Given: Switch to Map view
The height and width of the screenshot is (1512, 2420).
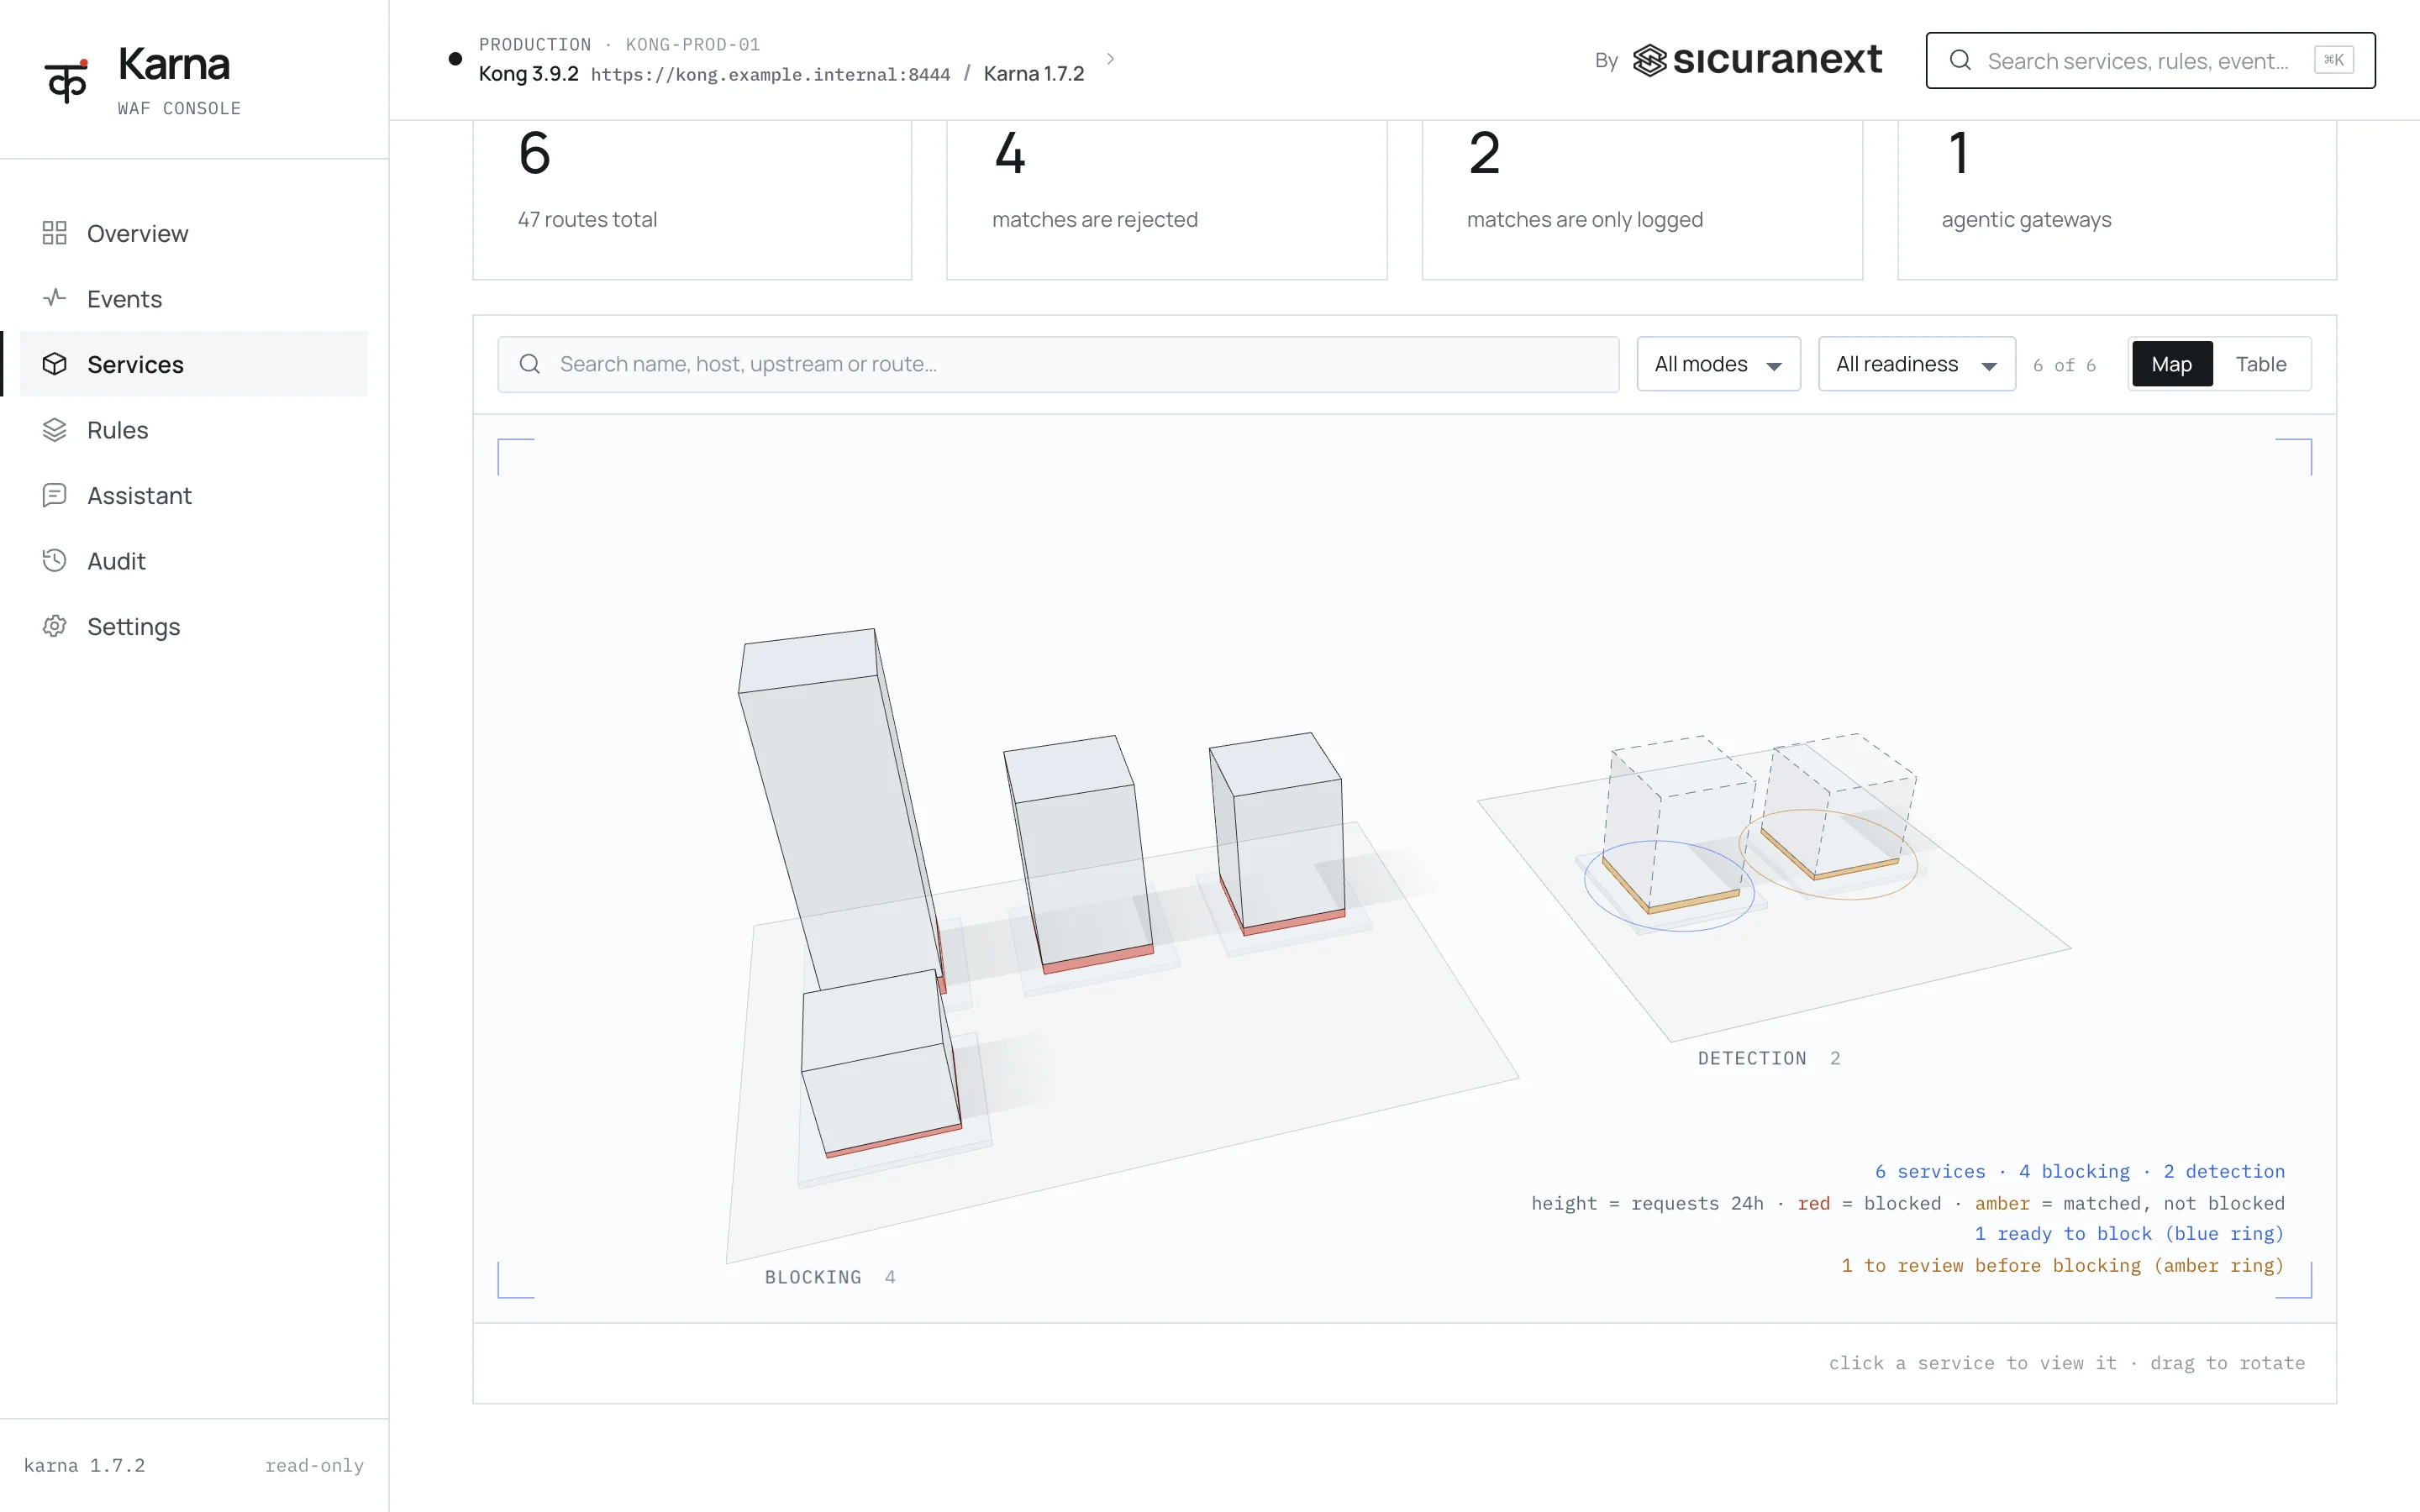Looking at the screenshot, I should click(2171, 364).
